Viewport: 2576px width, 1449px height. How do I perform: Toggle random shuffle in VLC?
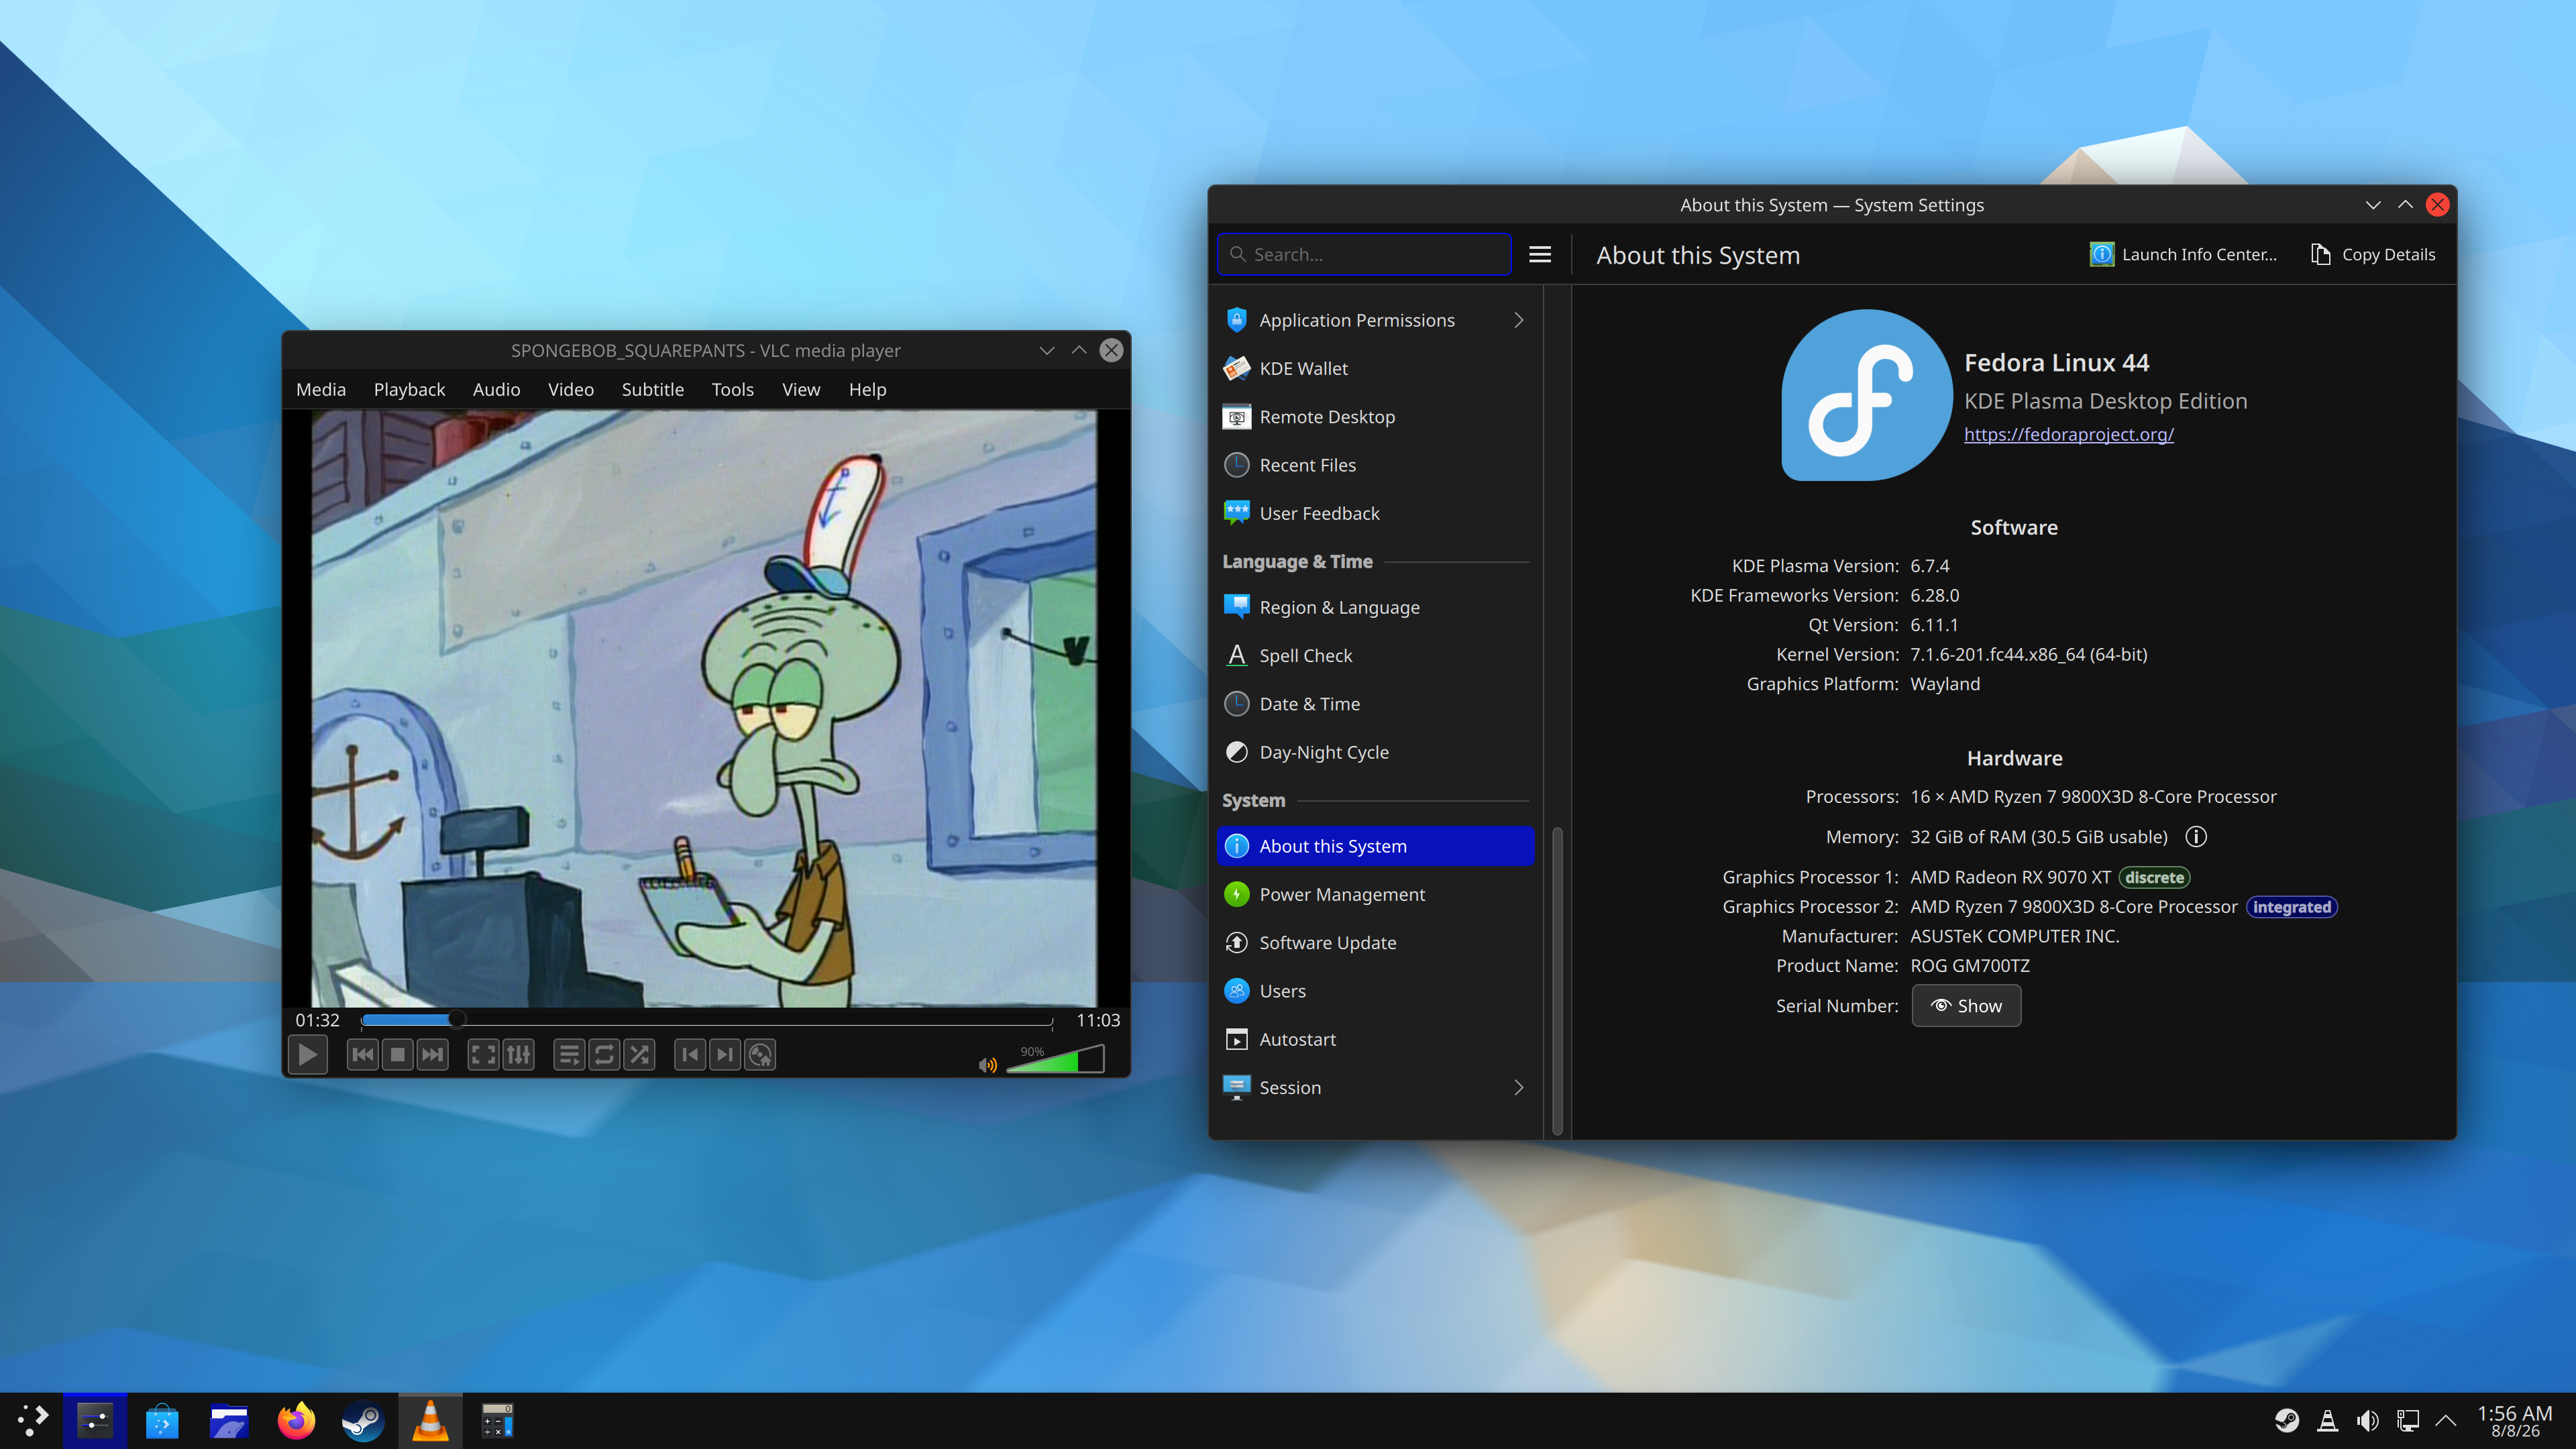(640, 1054)
